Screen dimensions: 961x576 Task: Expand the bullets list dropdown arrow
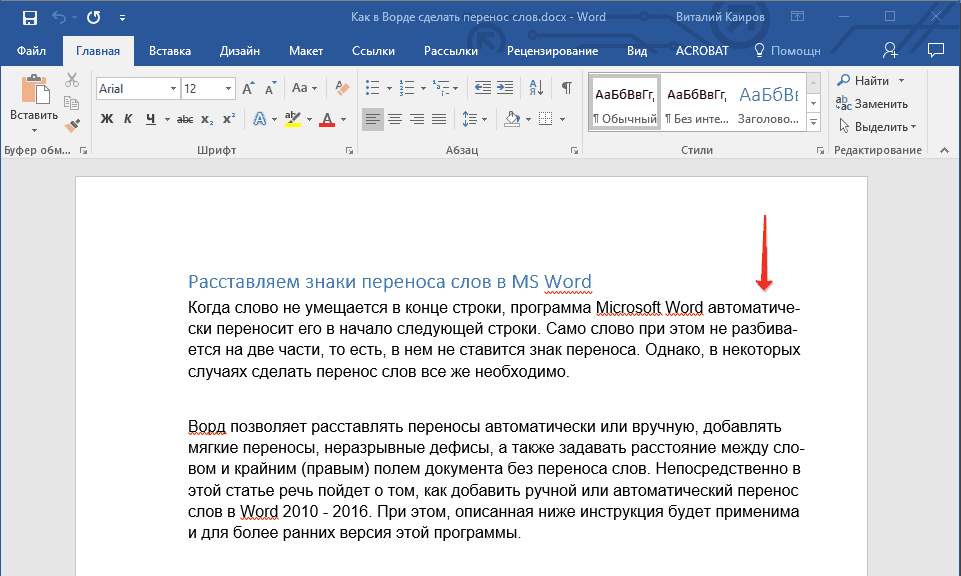click(389, 87)
